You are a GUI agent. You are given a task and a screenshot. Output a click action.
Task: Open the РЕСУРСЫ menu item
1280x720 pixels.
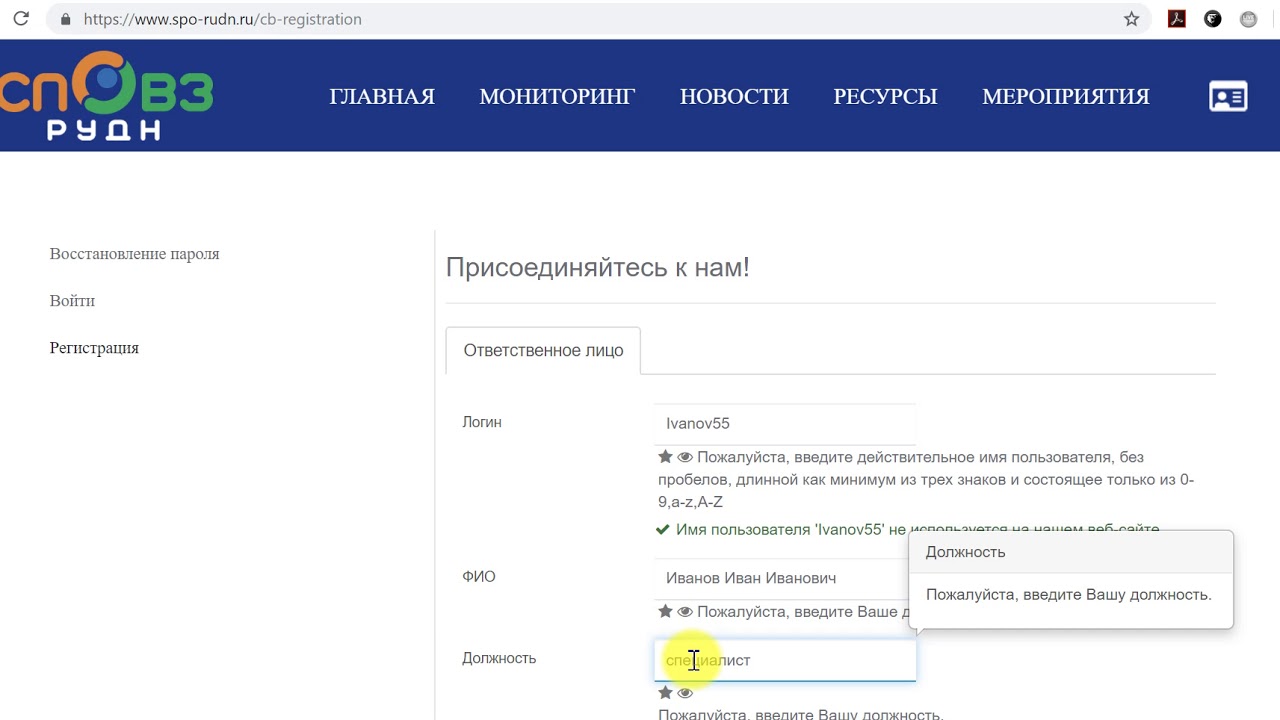click(x=885, y=97)
